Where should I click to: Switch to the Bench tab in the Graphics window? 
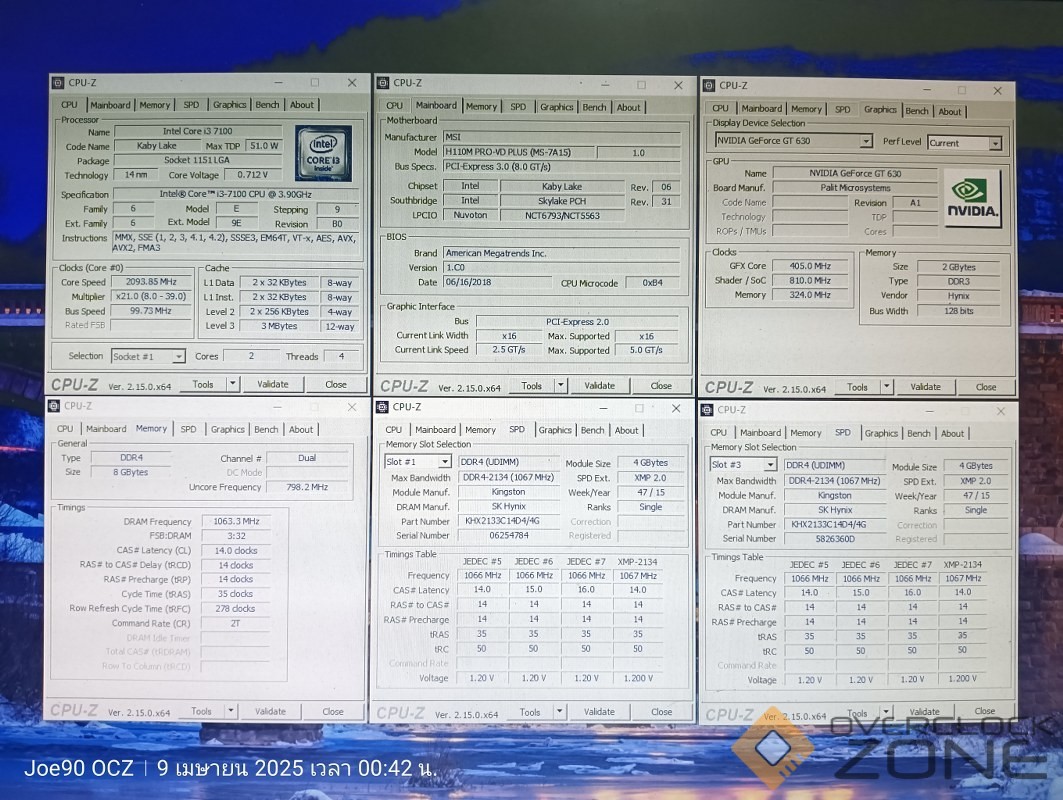(917, 111)
